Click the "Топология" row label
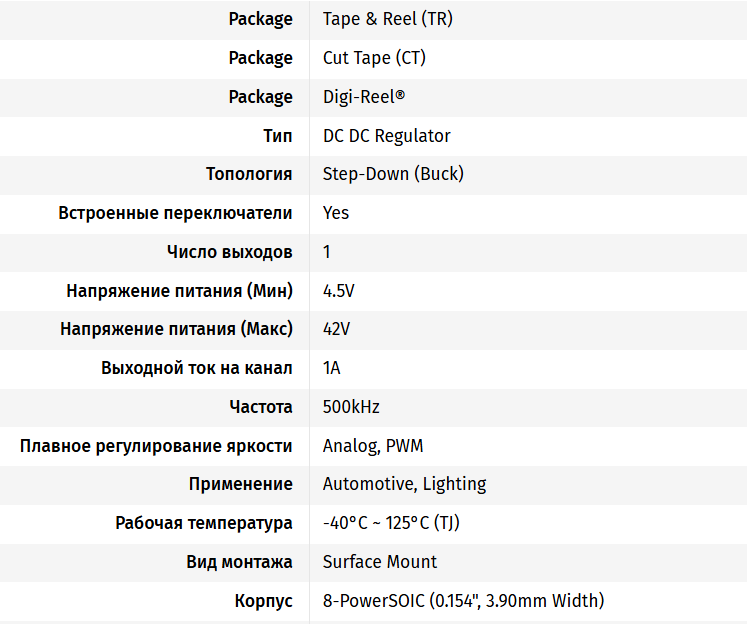The image size is (747, 624). pyautogui.click(x=249, y=174)
